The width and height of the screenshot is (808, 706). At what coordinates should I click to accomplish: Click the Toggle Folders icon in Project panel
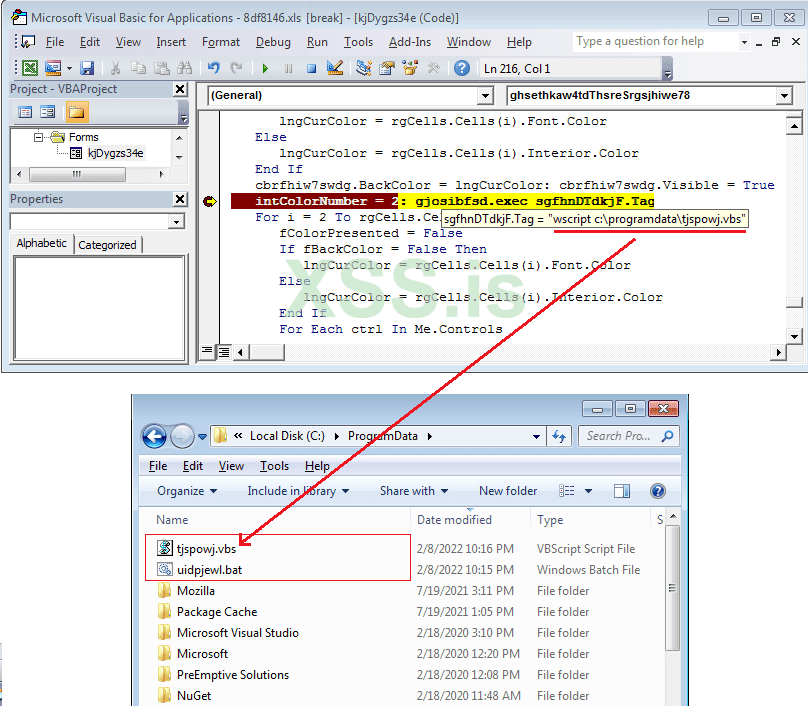tap(77, 111)
